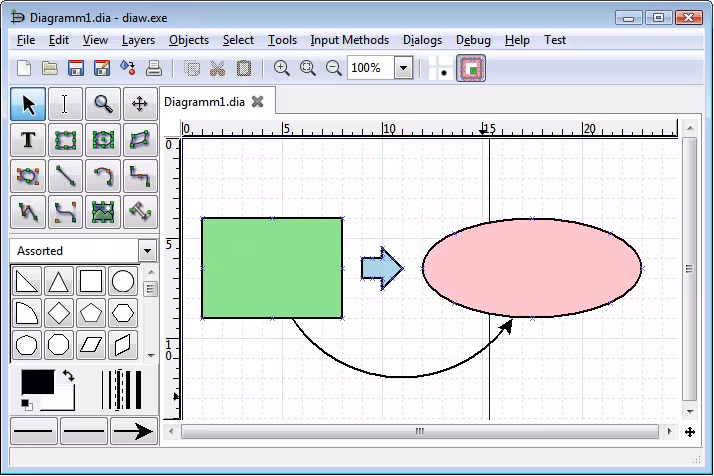Pick the parallelogram shape

coord(91,345)
